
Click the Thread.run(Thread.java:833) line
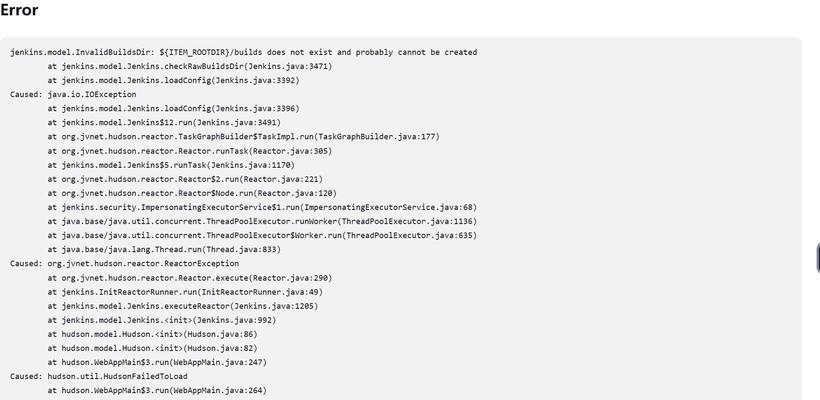click(x=164, y=250)
